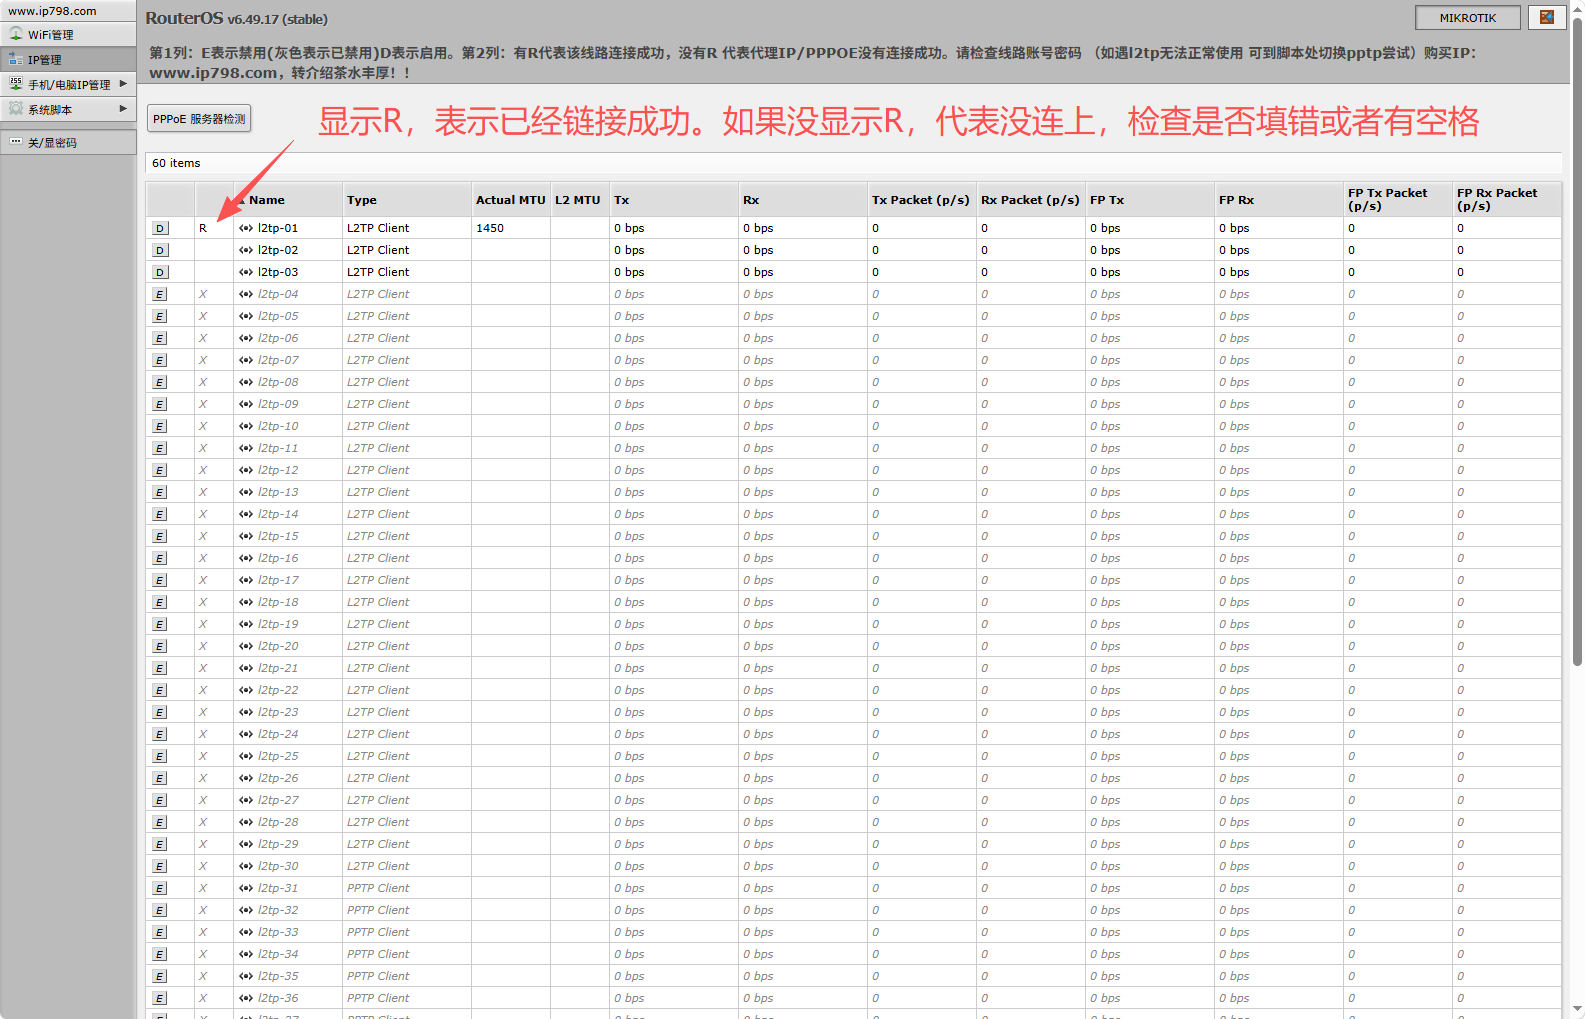Sort by the Actual MTU column header

(x=511, y=200)
